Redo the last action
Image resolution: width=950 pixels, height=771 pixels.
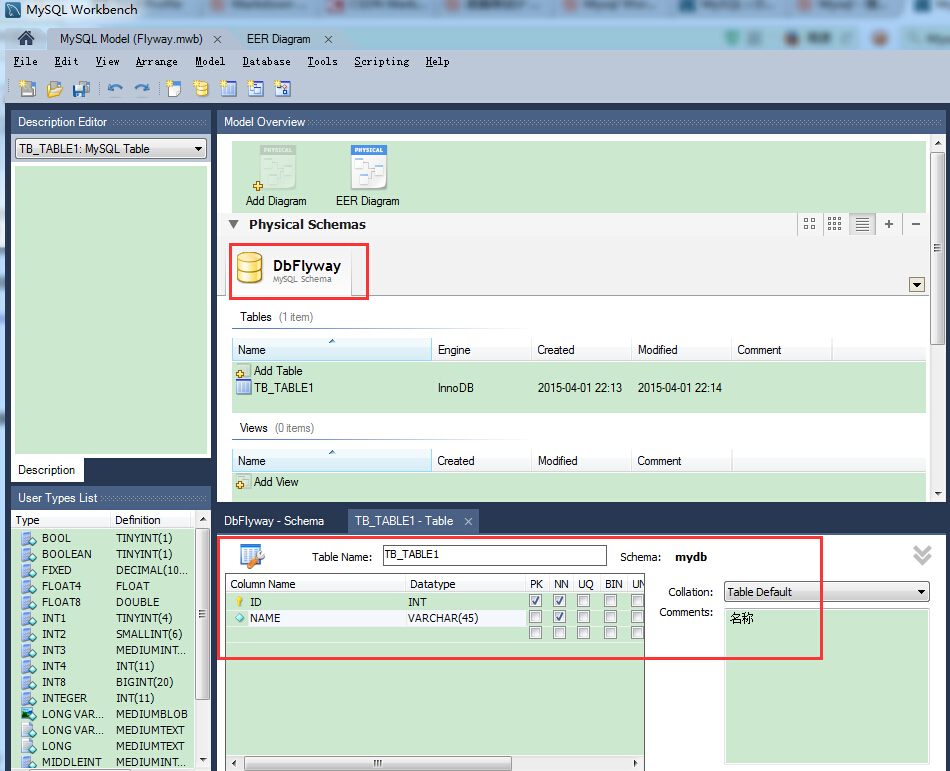[142, 89]
